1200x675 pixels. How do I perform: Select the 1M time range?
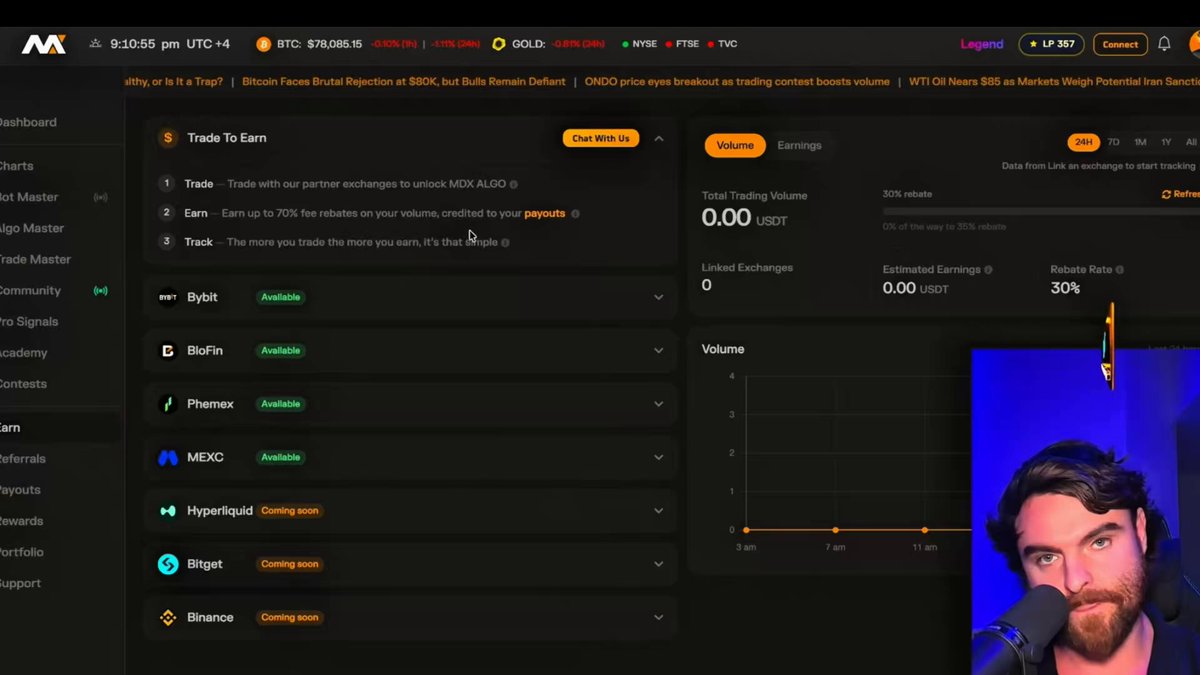point(1140,142)
